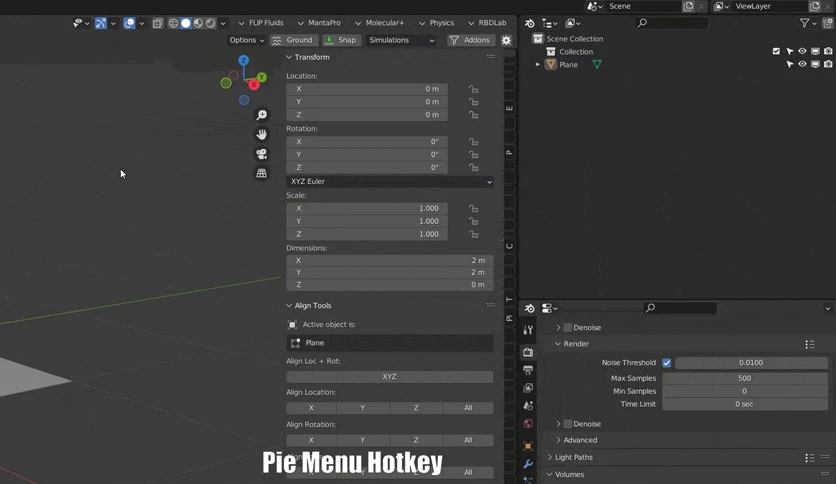Screen dimensions: 836x484
Task: Collapse the Volumes panel
Action: pyautogui.click(x=550, y=474)
